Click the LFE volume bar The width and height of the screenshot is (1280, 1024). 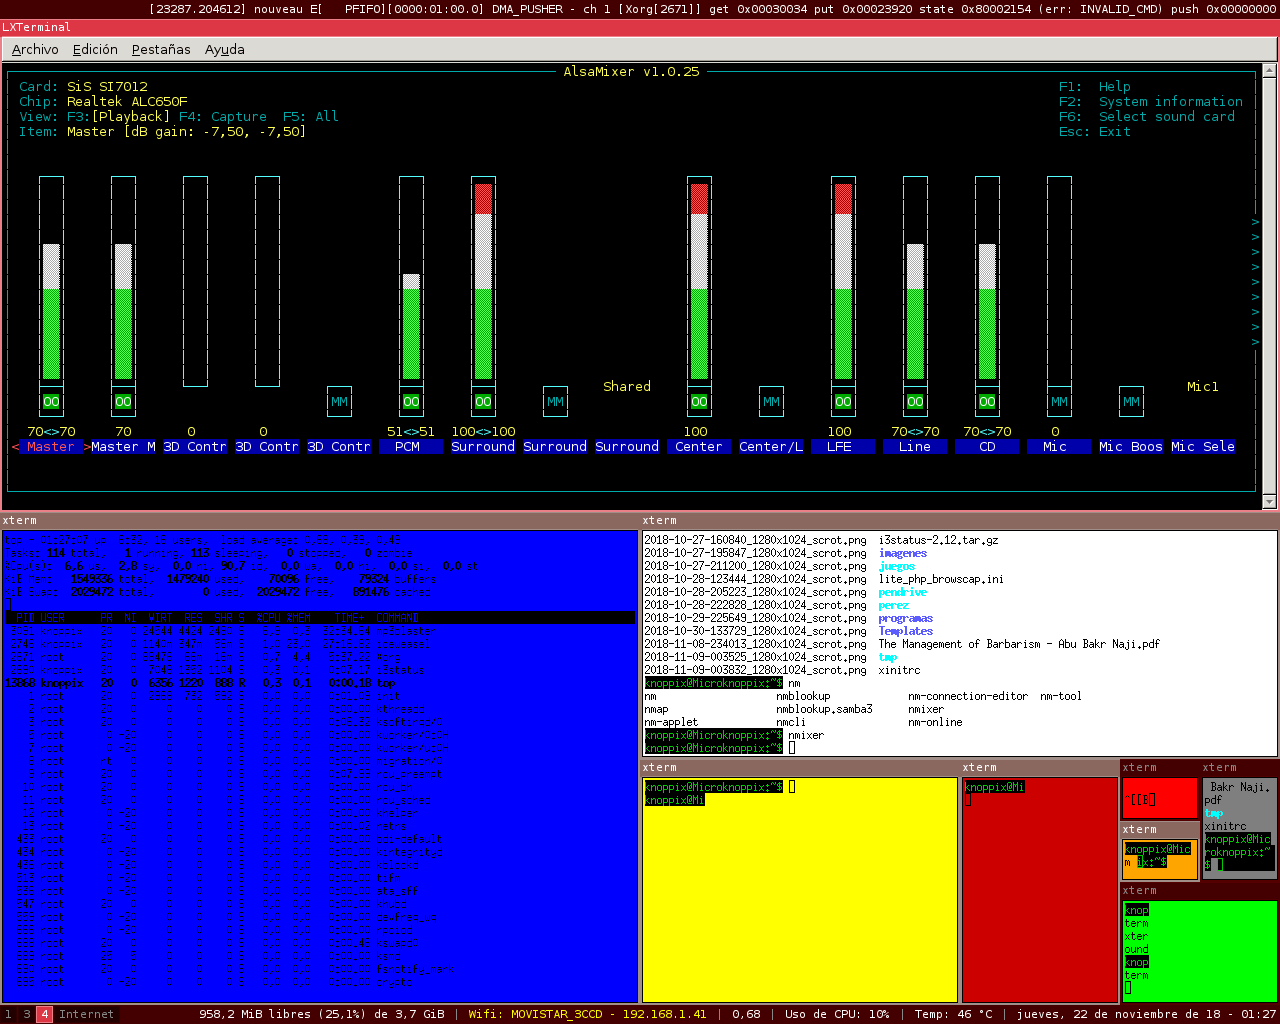click(x=843, y=281)
